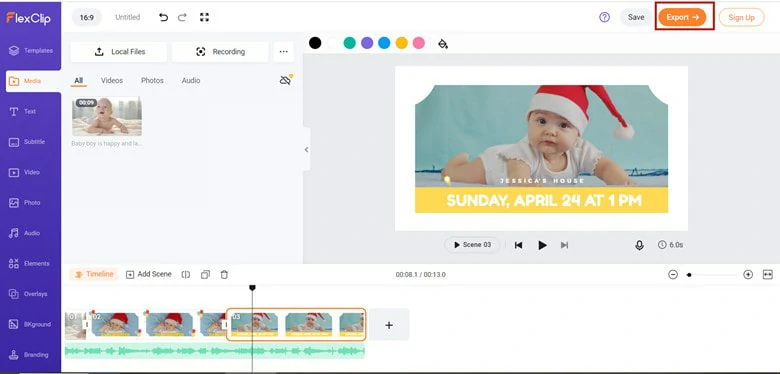This screenshot has height=374, width=780.
Task: Switch to the Photos media tab
Action: (x=152, y=80)
